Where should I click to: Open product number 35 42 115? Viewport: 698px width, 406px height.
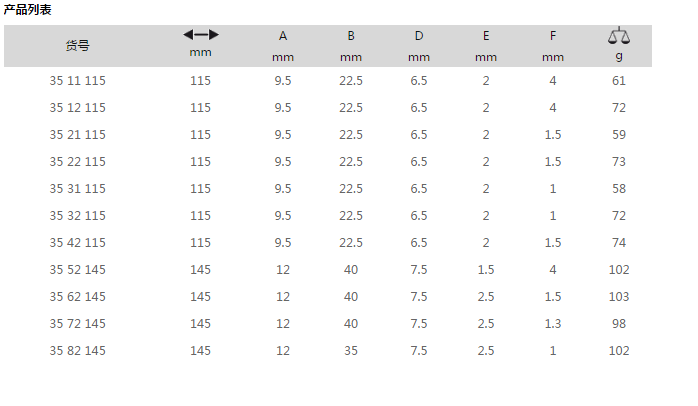click(77, 243)
